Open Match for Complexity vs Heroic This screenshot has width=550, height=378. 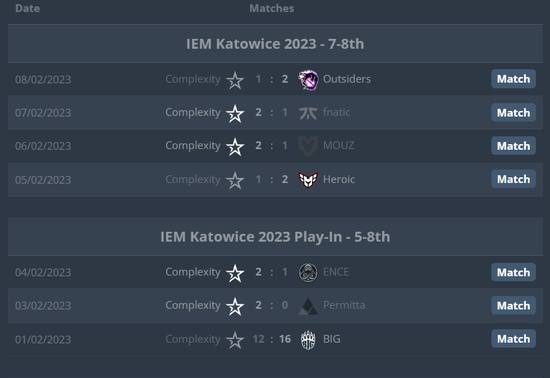[513, 179]
